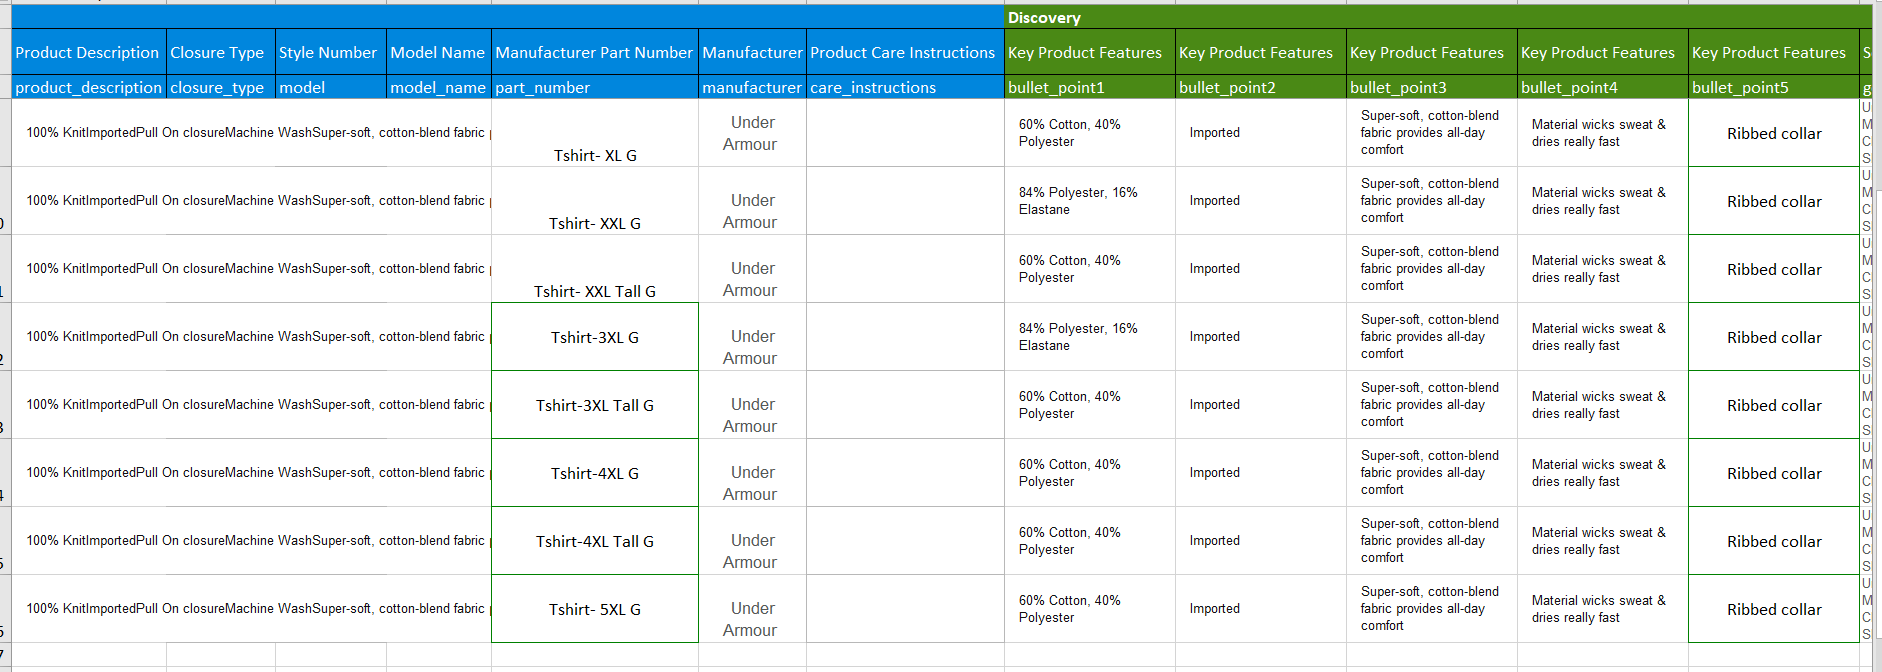The height and width of the screenshot is (672, 1882).
Task: Click the Style Number header cell
Action: coord(328,53)
